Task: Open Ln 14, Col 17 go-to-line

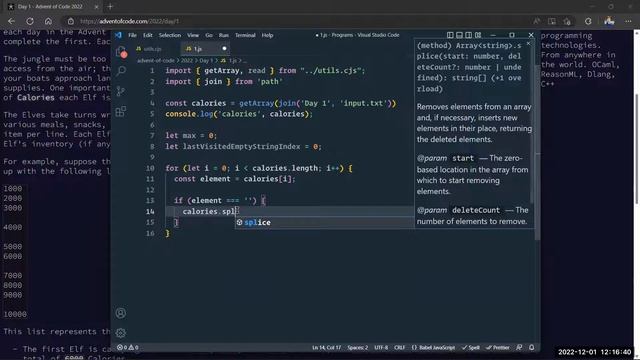Action: pyautogui.click(x=326, y=347)
